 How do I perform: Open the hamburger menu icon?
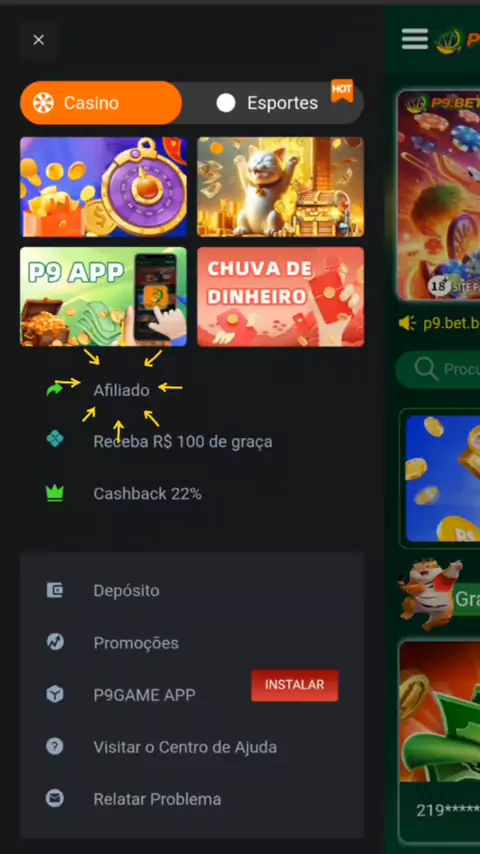(x=415, y=39)
